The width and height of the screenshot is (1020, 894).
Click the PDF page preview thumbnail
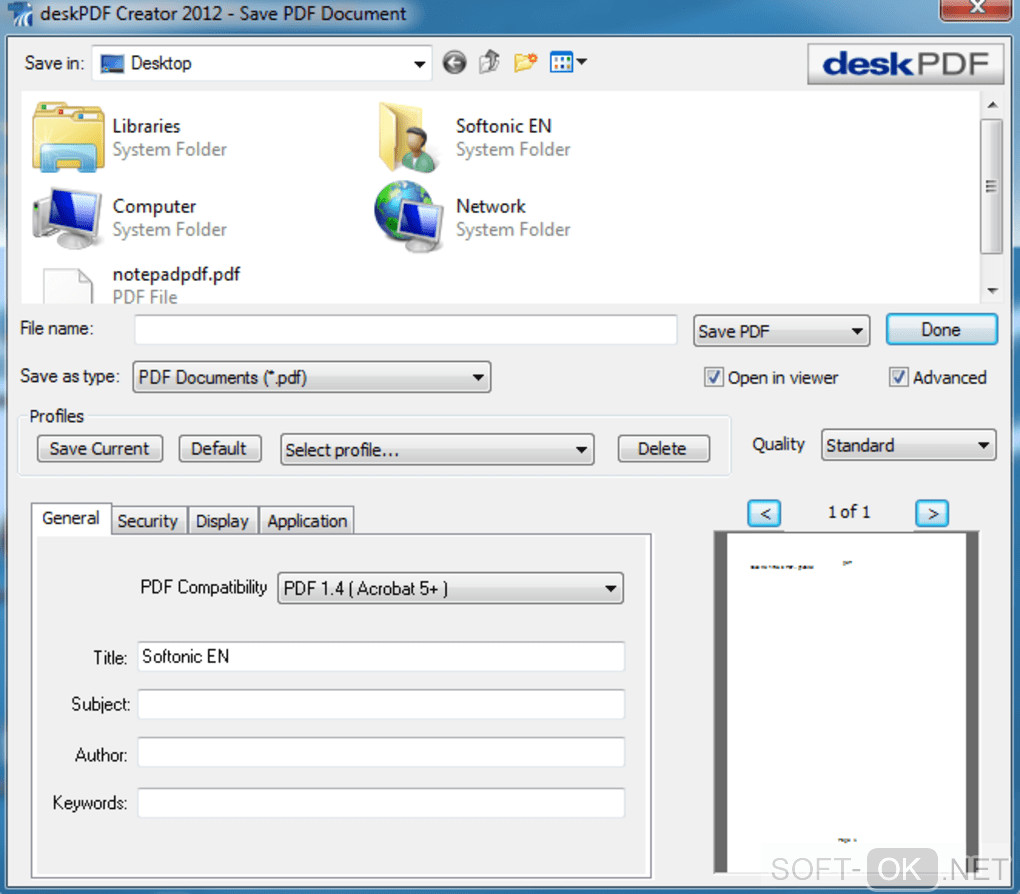846,703
